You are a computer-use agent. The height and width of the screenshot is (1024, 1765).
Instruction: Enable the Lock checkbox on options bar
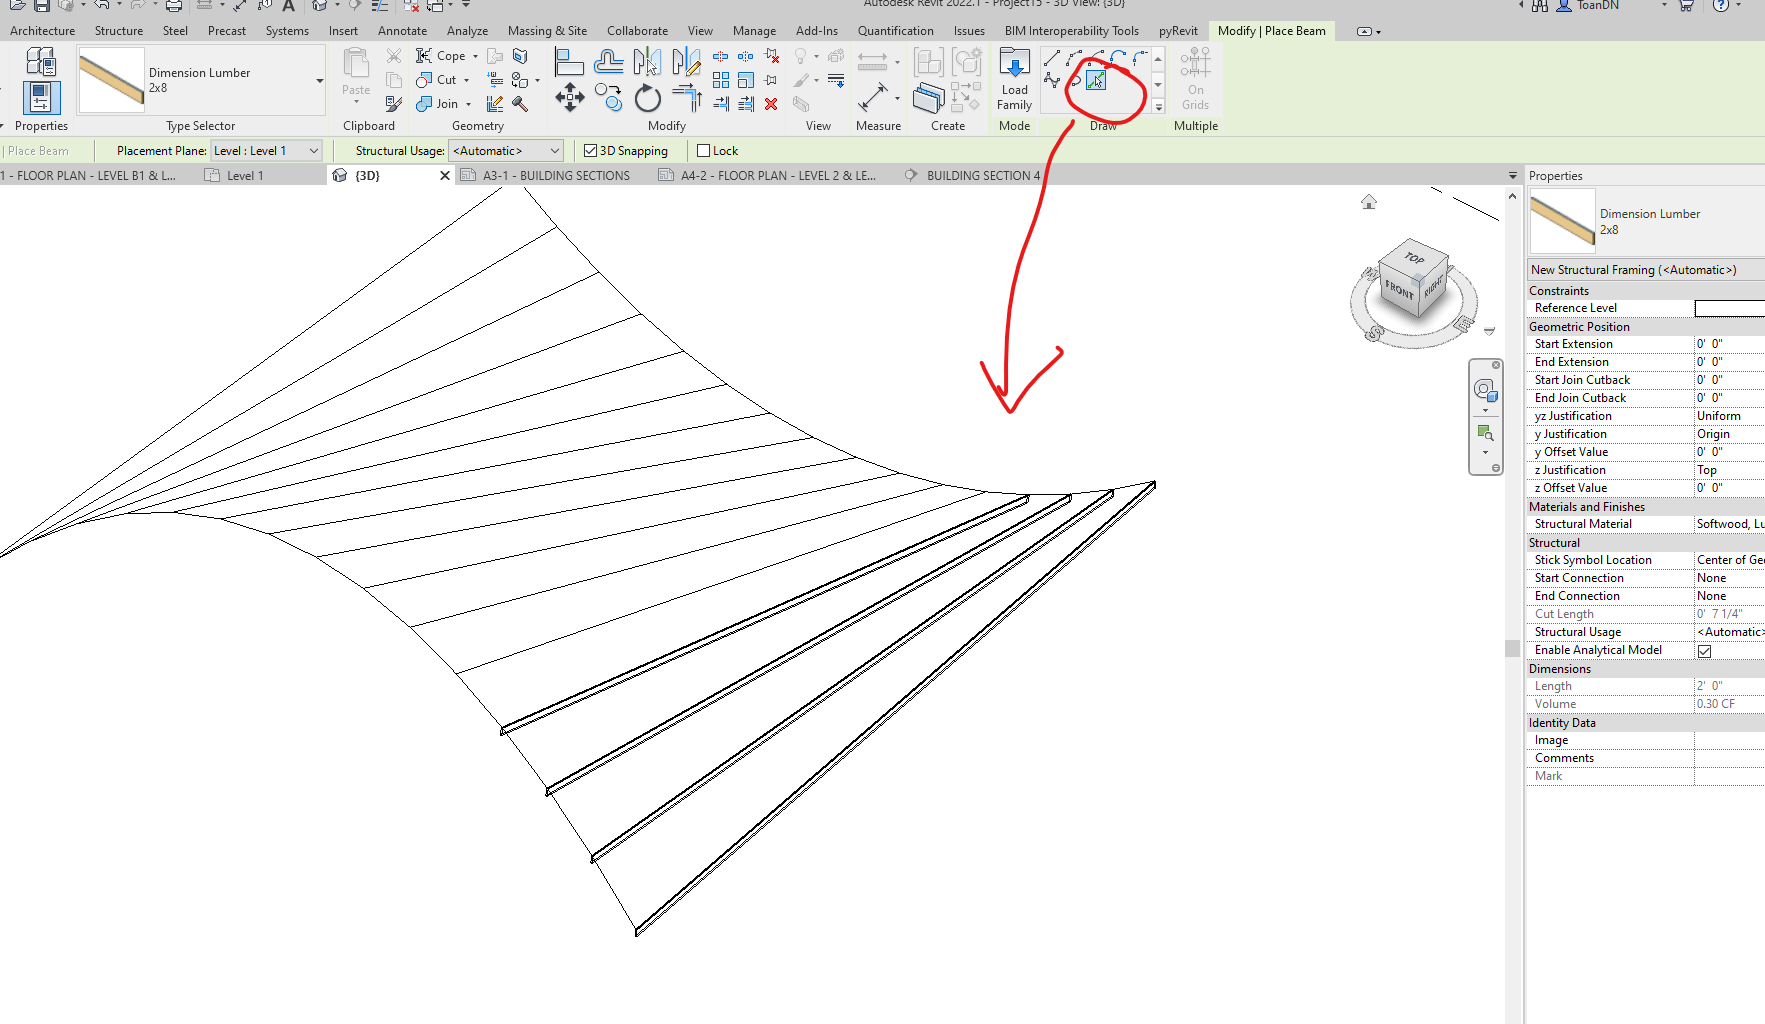coord(703,150)
